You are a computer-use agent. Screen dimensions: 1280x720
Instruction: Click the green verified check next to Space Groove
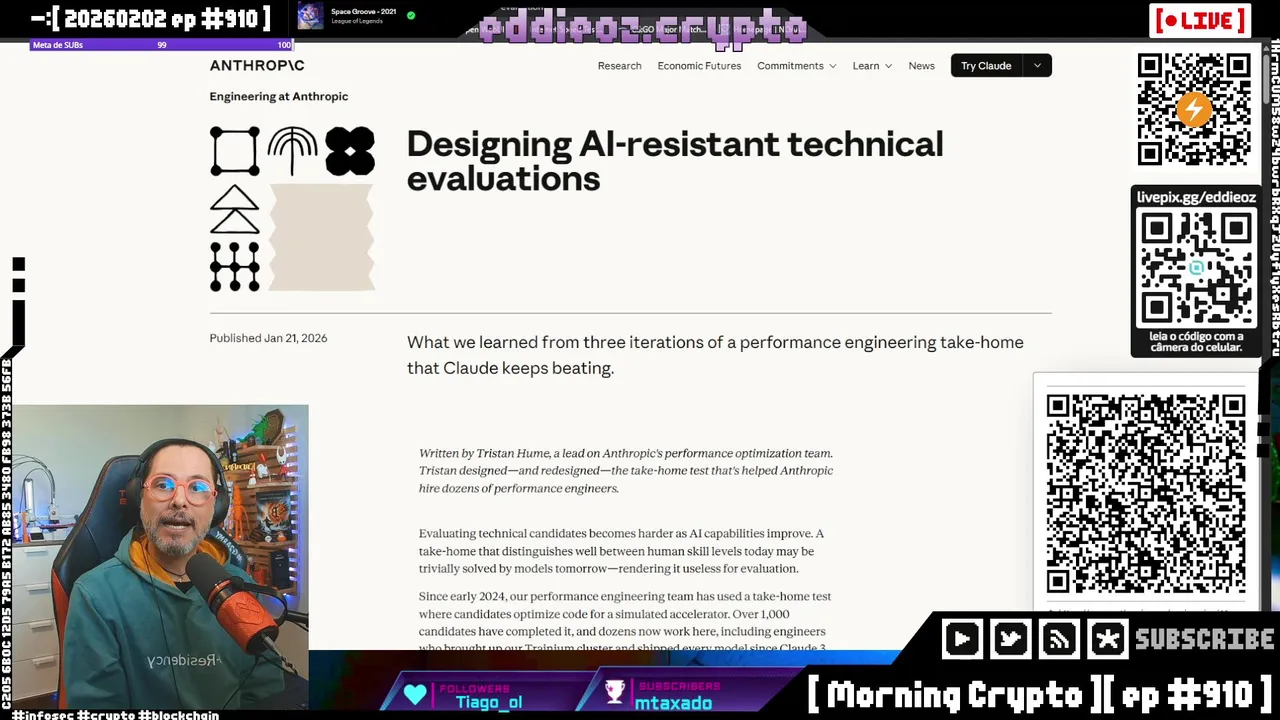click(x=411, y=16)
